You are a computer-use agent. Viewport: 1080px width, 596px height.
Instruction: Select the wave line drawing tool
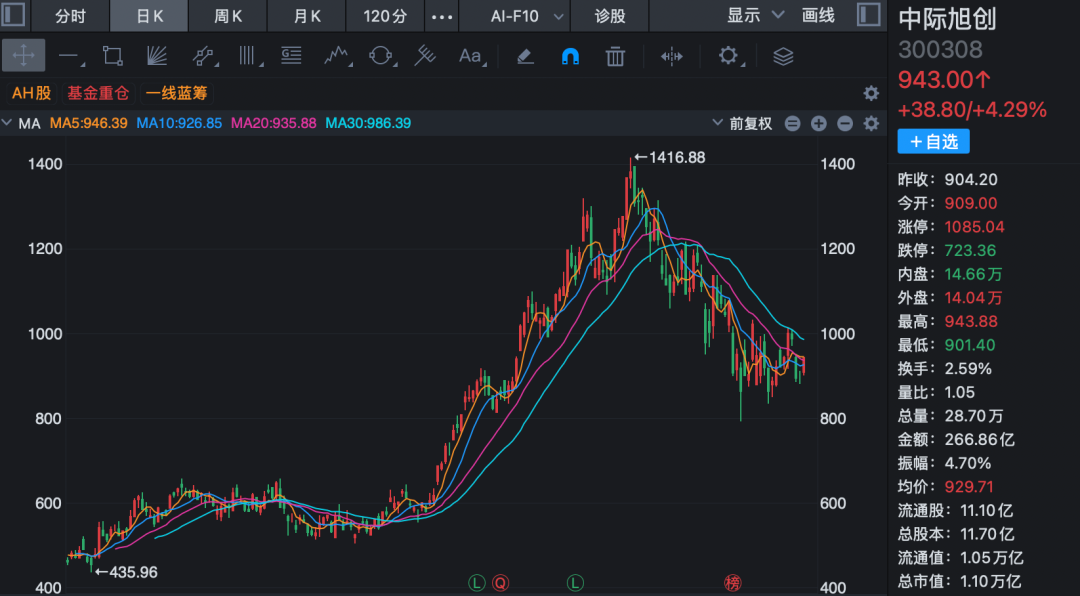click(336, 56)
